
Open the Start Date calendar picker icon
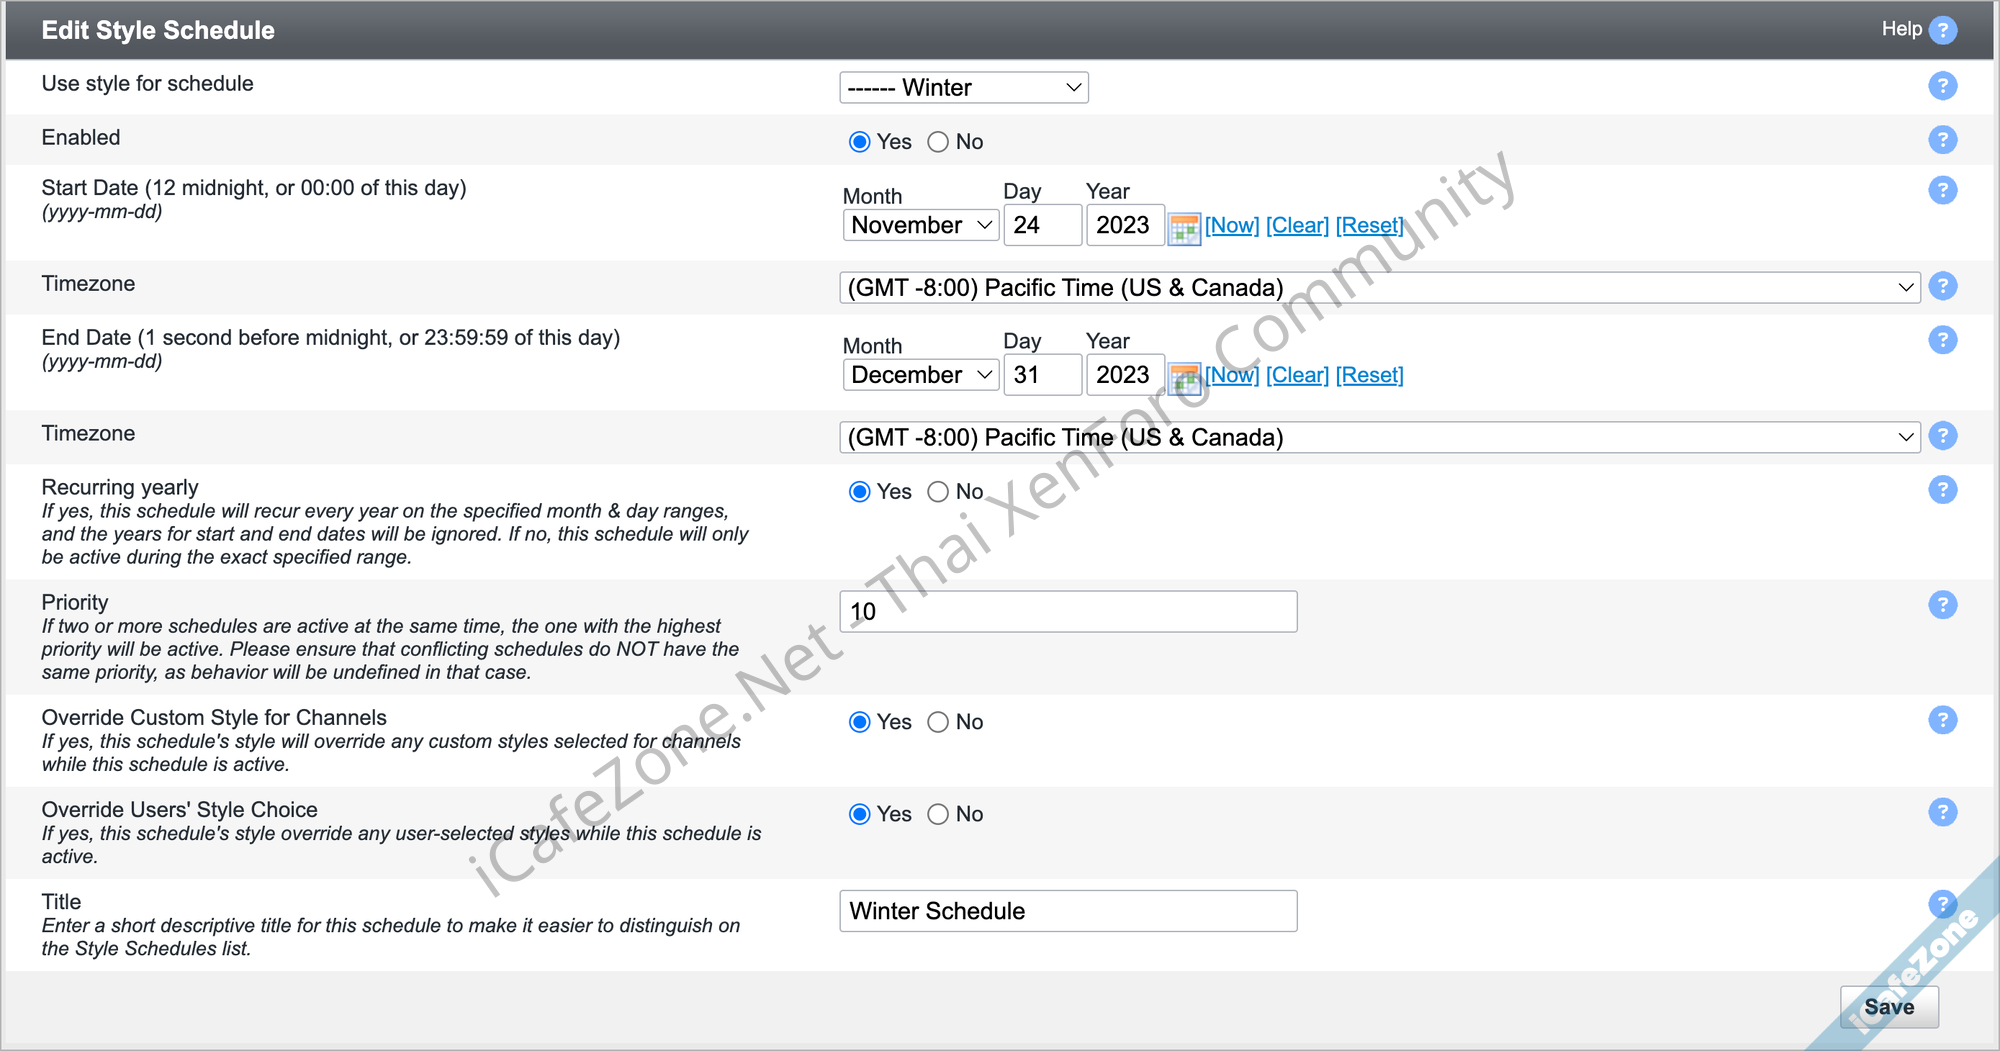pyautogui.click(x=1184, y=228)
